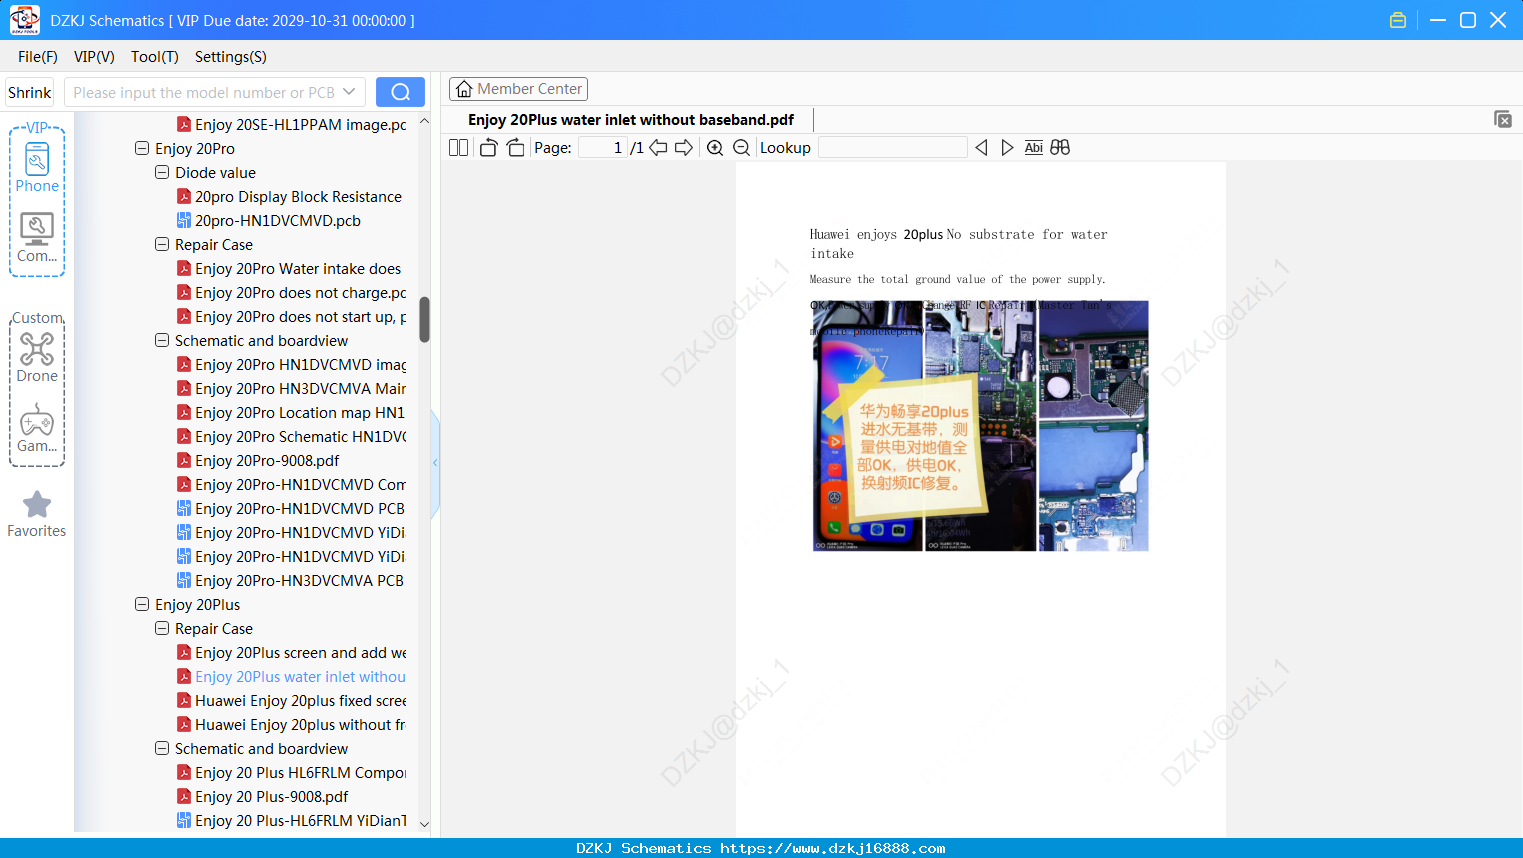Find previous lookup match
The height and width of the screenshot is (858, 1523).
tap(981, 148)
